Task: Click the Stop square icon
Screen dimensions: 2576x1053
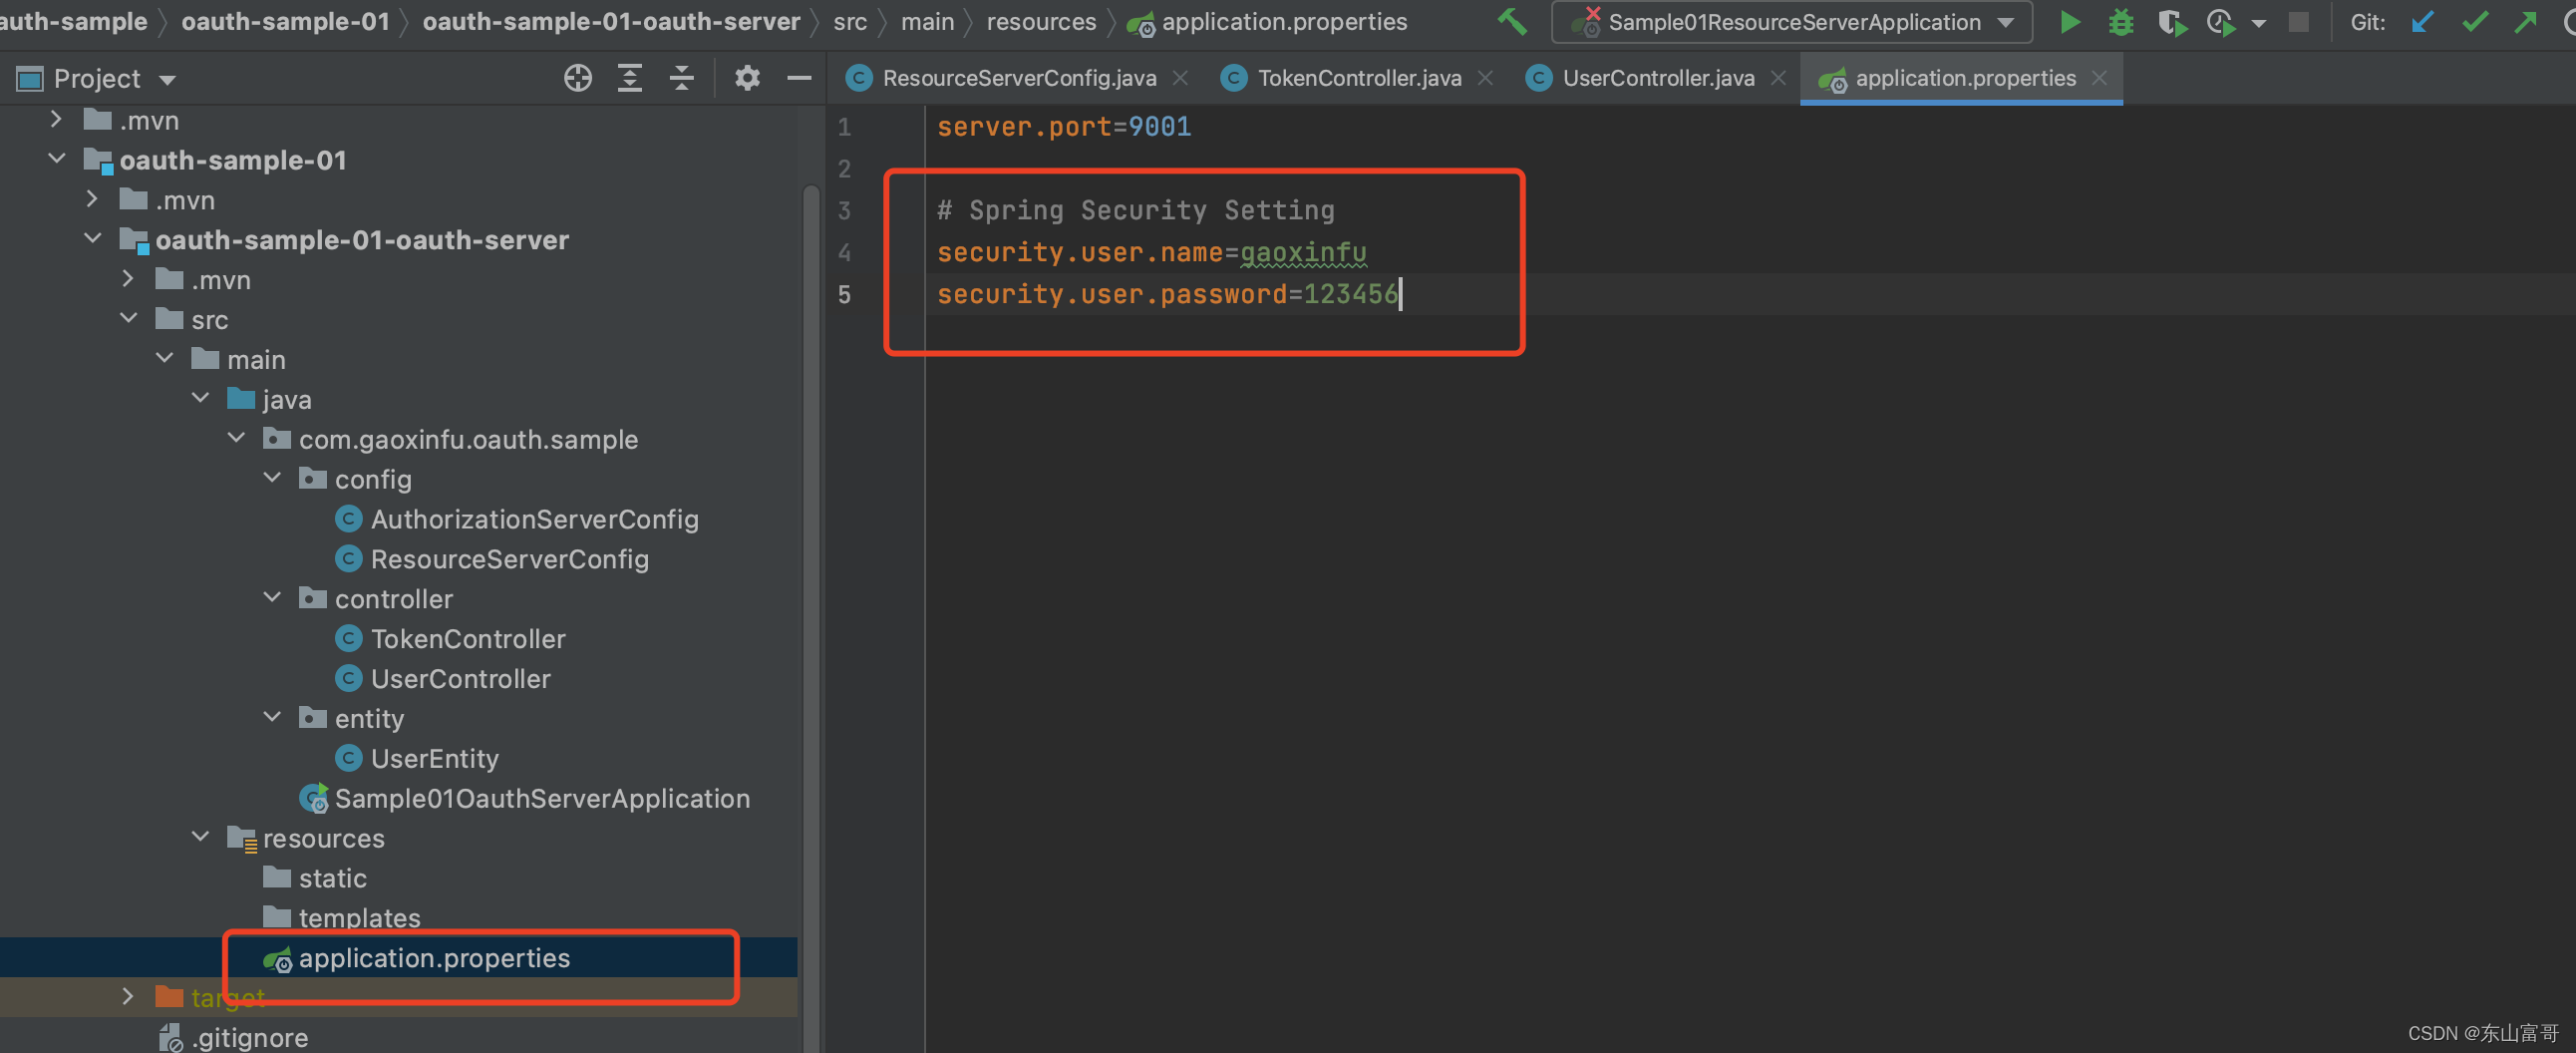Action: point(2299,22)
